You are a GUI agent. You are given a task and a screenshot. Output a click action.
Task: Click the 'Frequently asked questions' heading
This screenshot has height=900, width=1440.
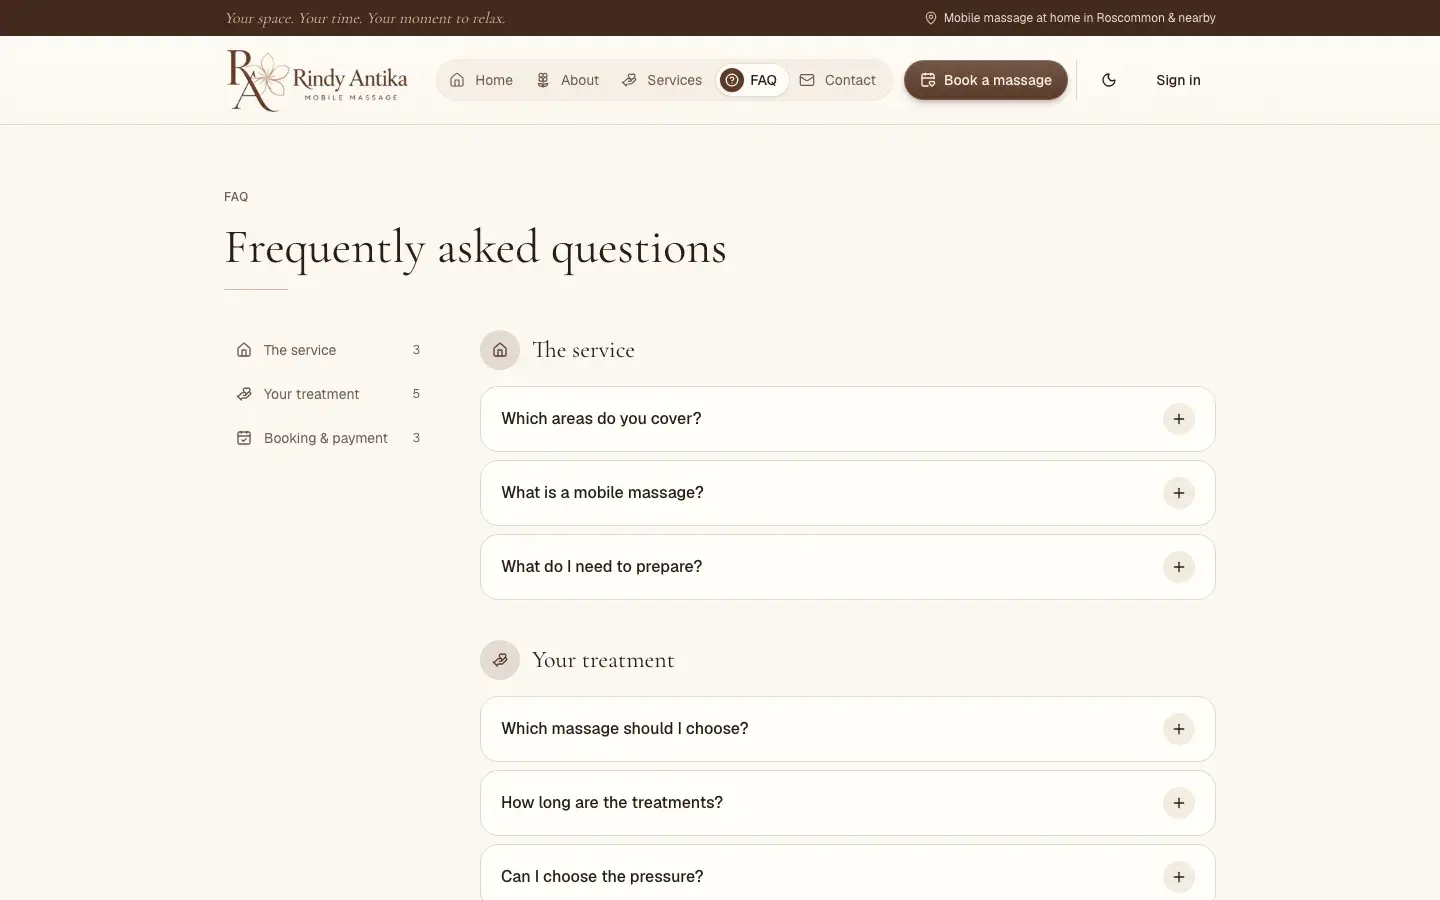(475, 248)
